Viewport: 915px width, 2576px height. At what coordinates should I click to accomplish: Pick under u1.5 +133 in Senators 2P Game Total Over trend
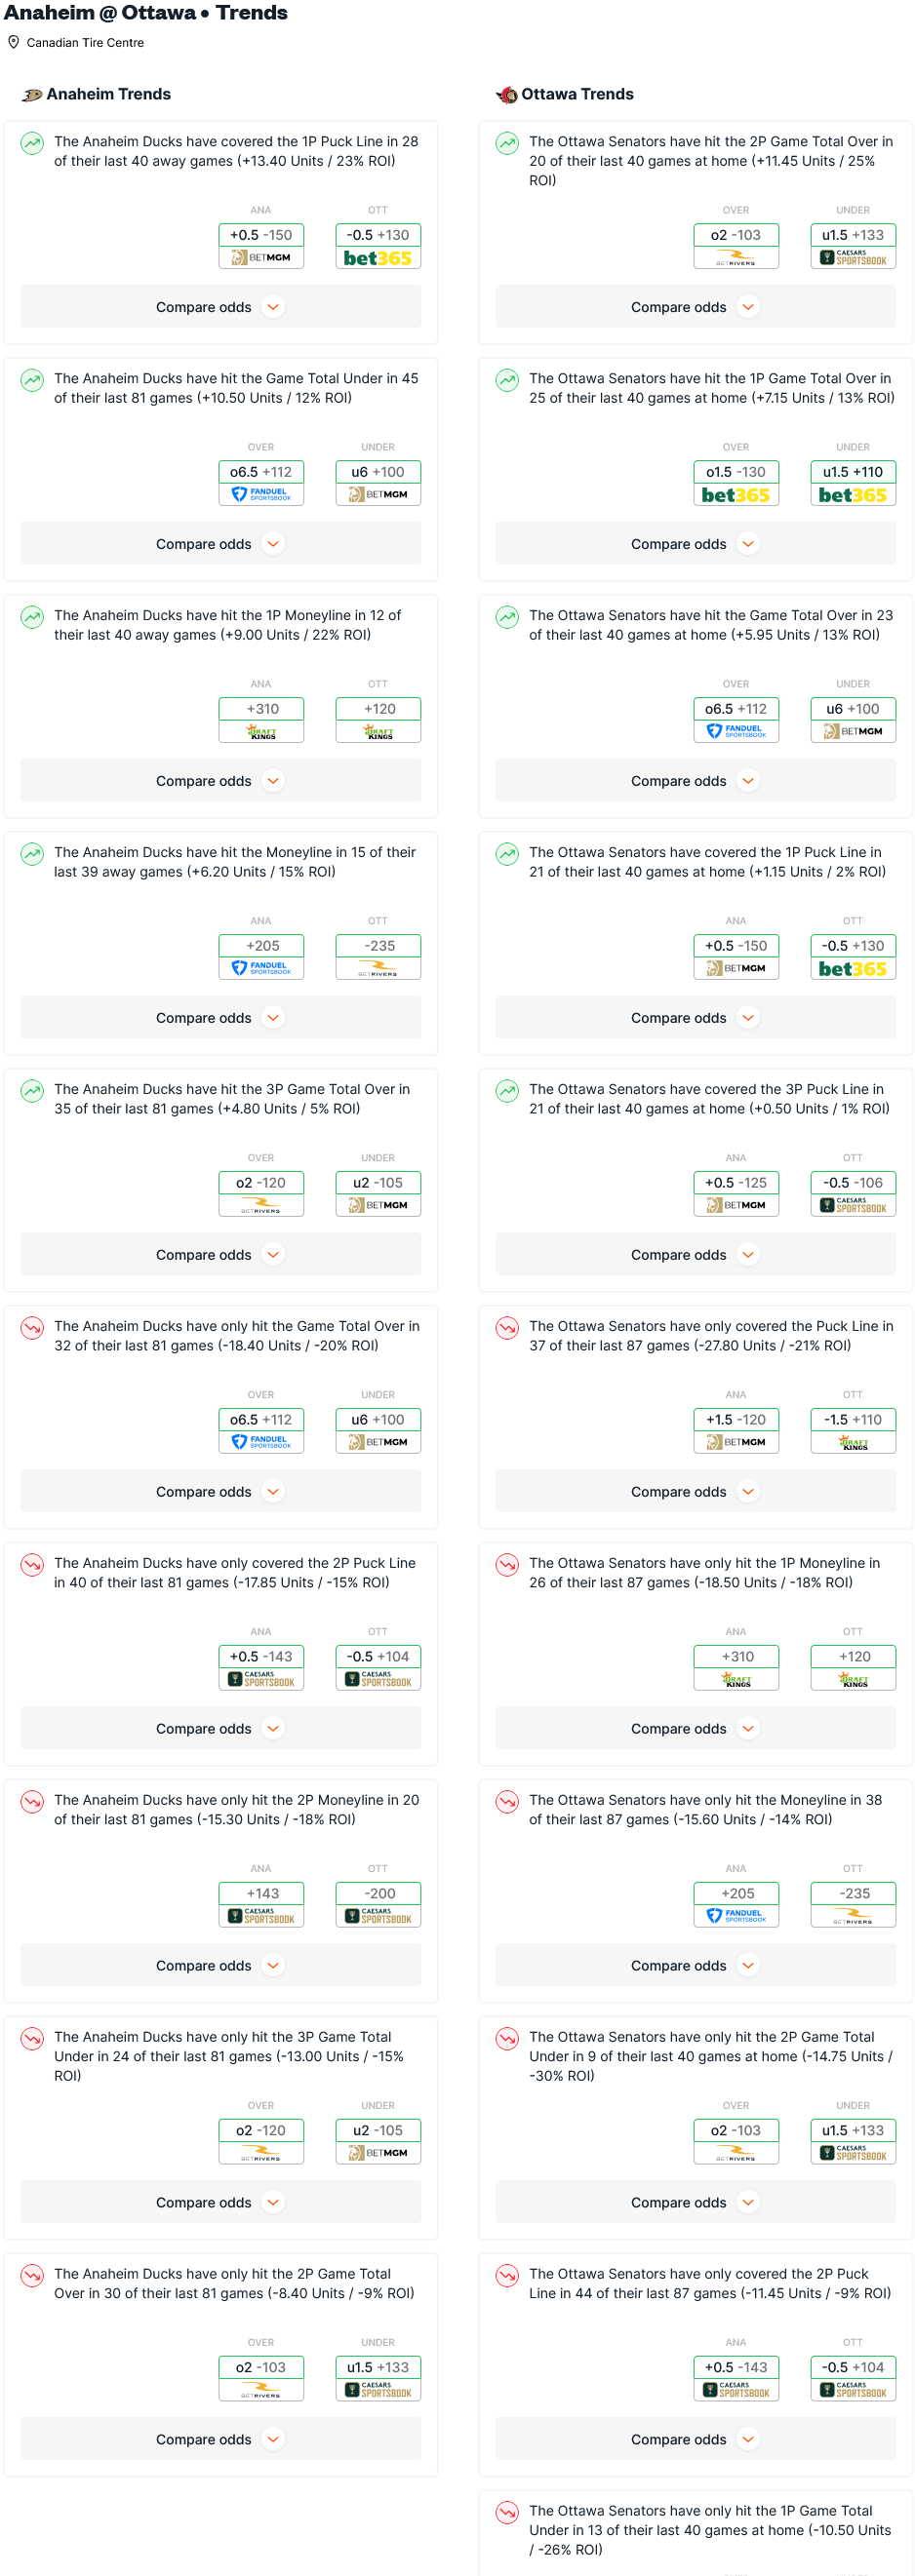(853, 235)
